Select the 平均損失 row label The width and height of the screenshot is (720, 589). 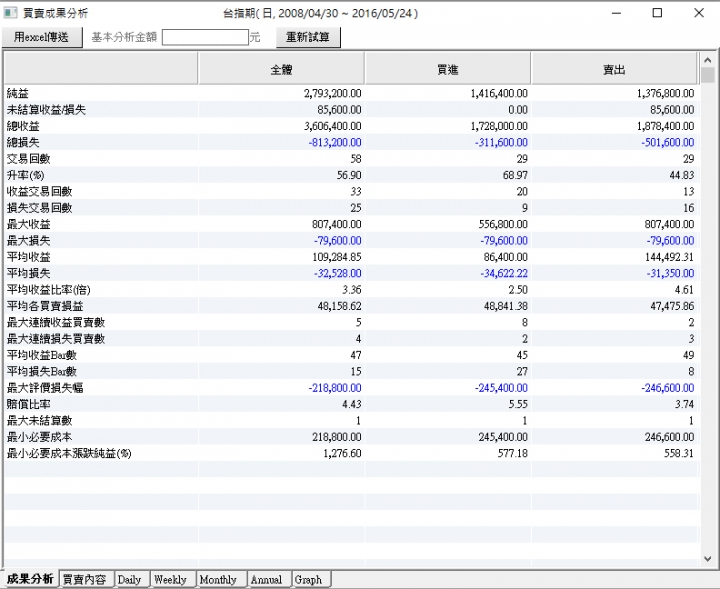(28, 273)
